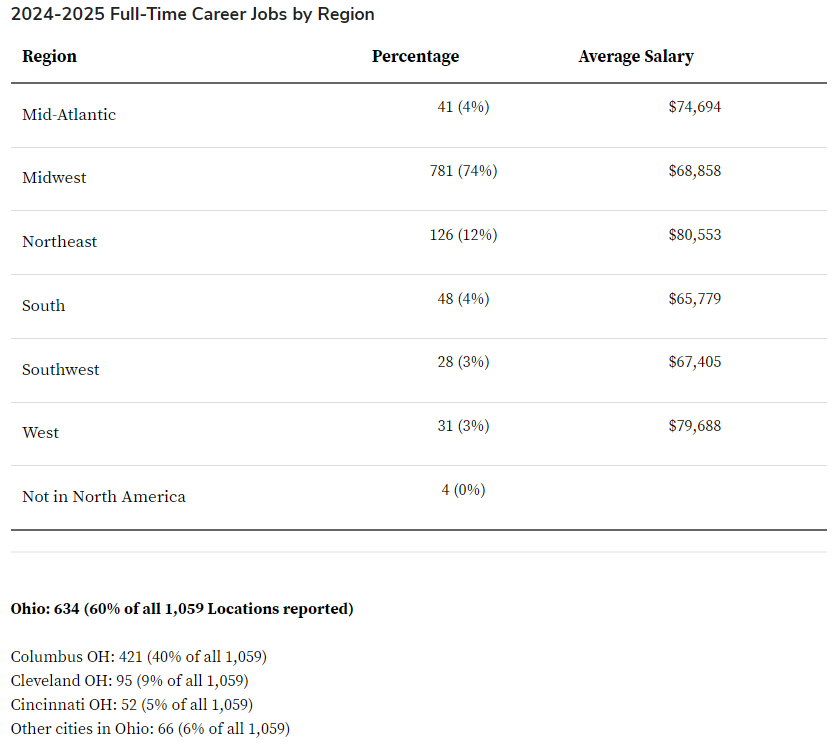Click Northeast average salary $80,553
Screen dimensions: 836x748
pyautogui.click(x=695, y=235)
